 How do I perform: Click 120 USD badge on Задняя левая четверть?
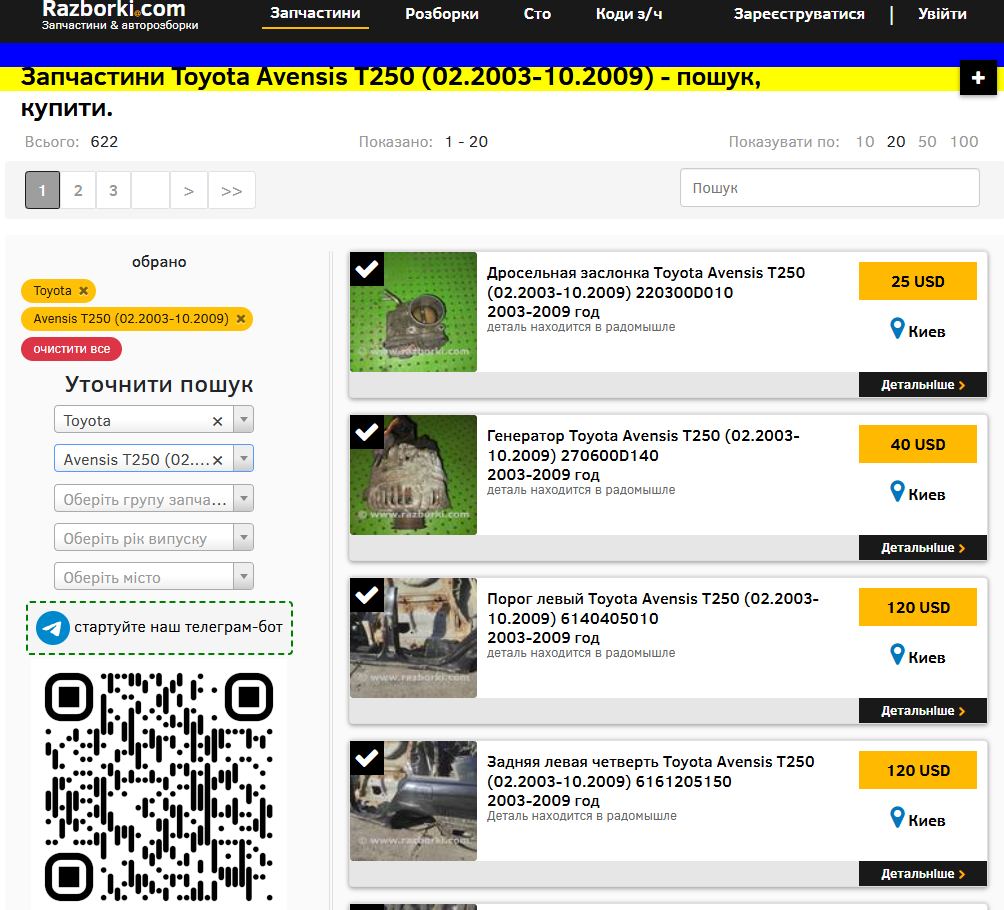tap(918, 770)
